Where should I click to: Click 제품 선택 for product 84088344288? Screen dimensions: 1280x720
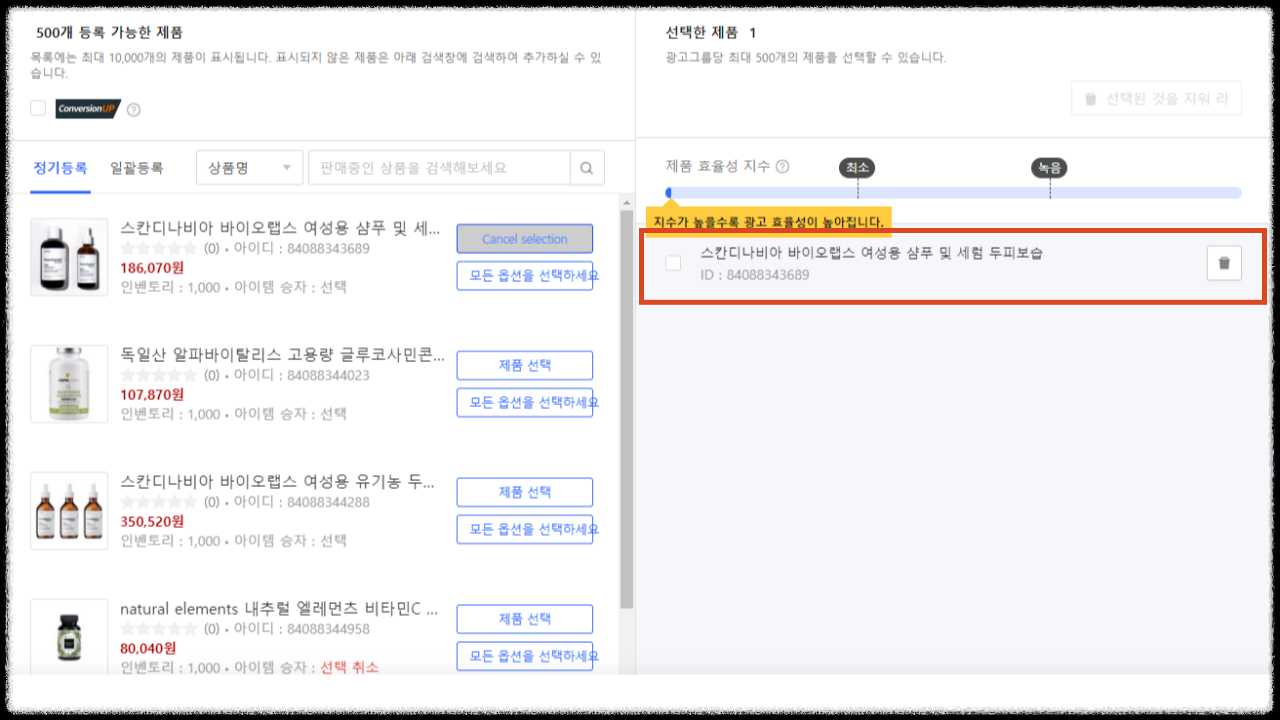[525, 492]
